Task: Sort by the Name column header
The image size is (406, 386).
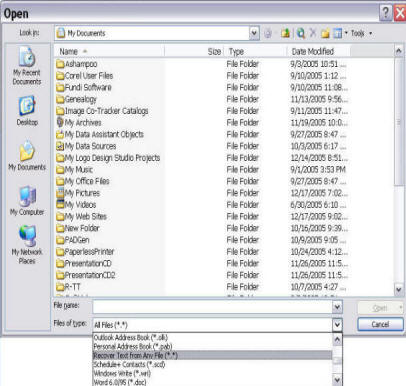Action: (x=109, y=51)
